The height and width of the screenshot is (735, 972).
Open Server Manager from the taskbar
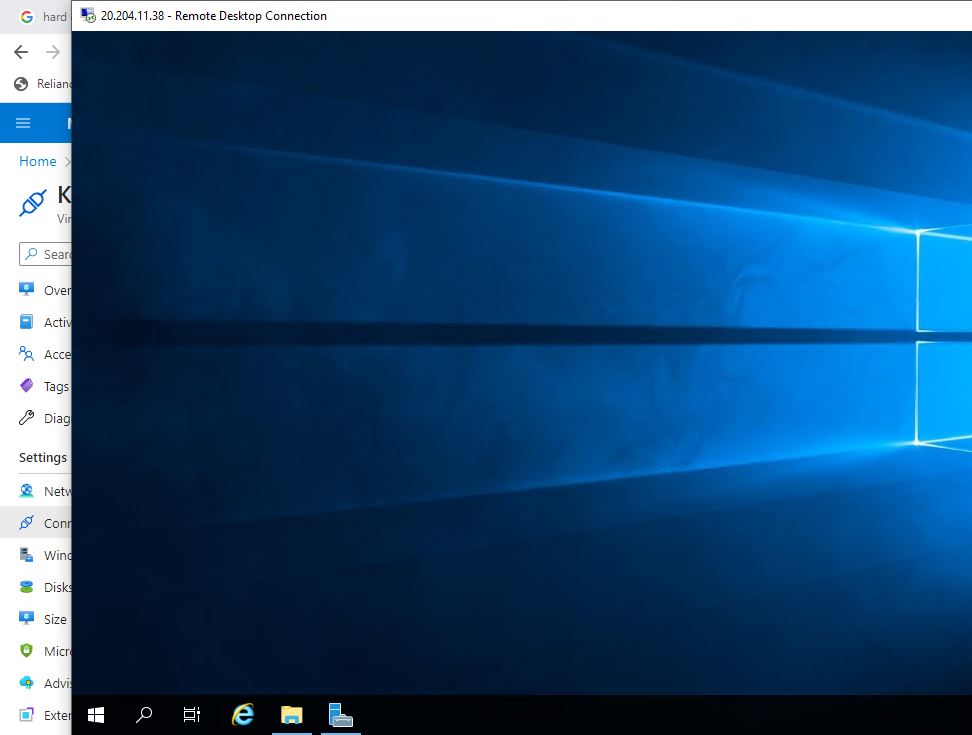pos(341,715)
